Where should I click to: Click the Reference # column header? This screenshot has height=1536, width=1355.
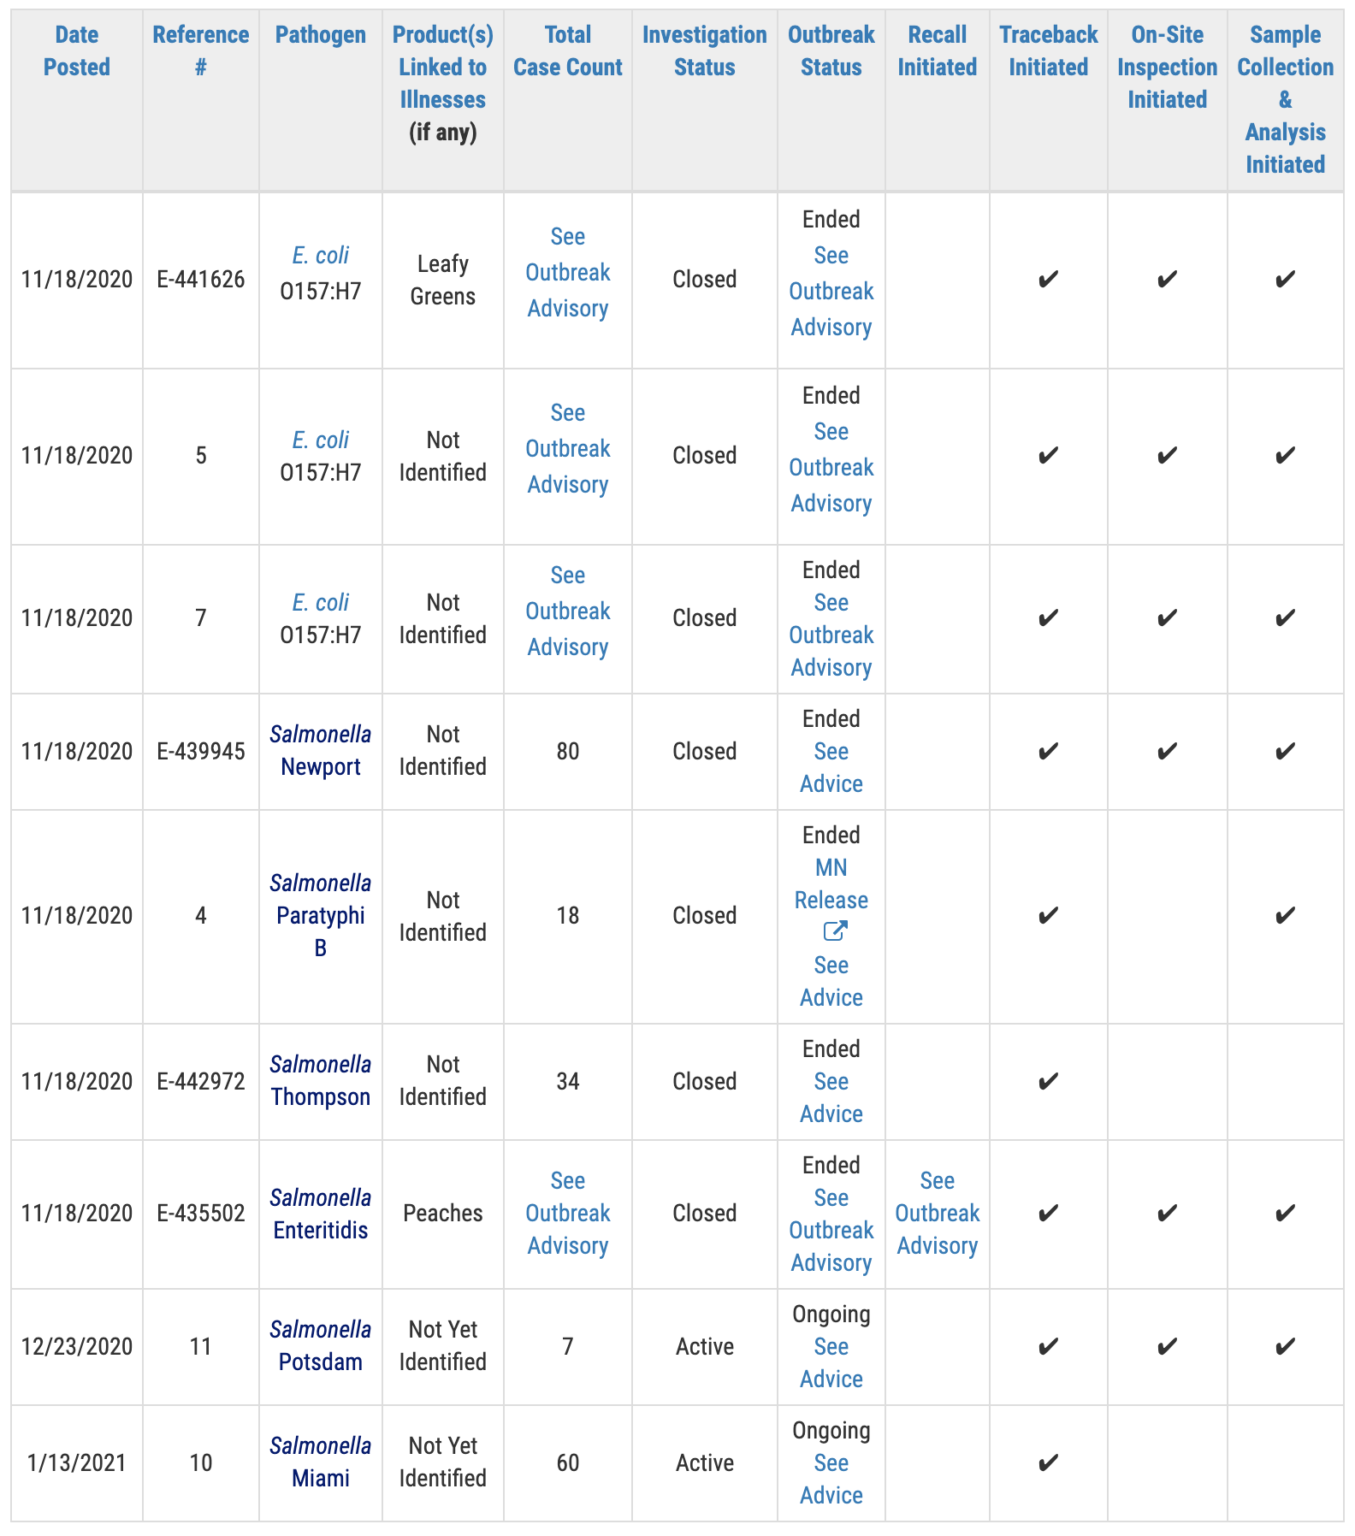pos(200,51)
